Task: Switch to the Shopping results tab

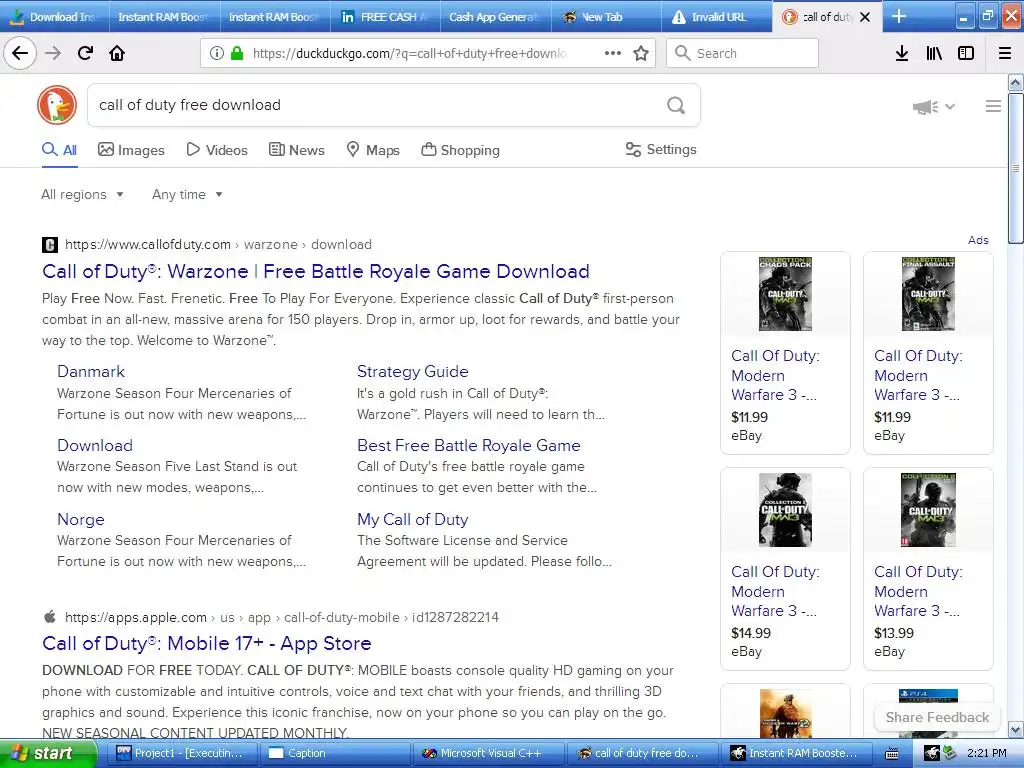Action: 460,150
